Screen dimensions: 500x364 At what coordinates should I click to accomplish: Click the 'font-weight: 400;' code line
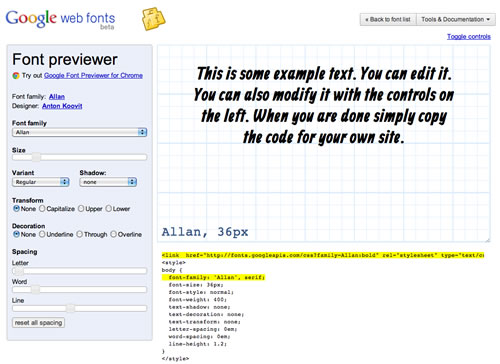click(x=198, y=300)
